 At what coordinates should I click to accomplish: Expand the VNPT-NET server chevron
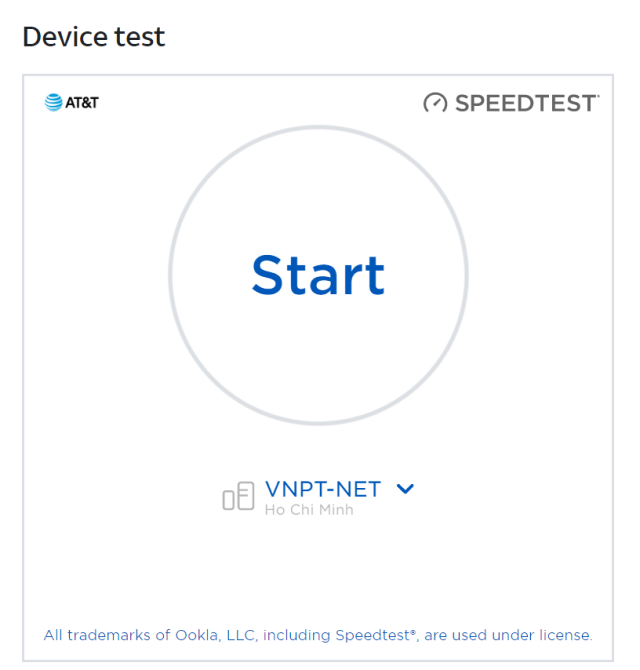click(x=405, y=489)
